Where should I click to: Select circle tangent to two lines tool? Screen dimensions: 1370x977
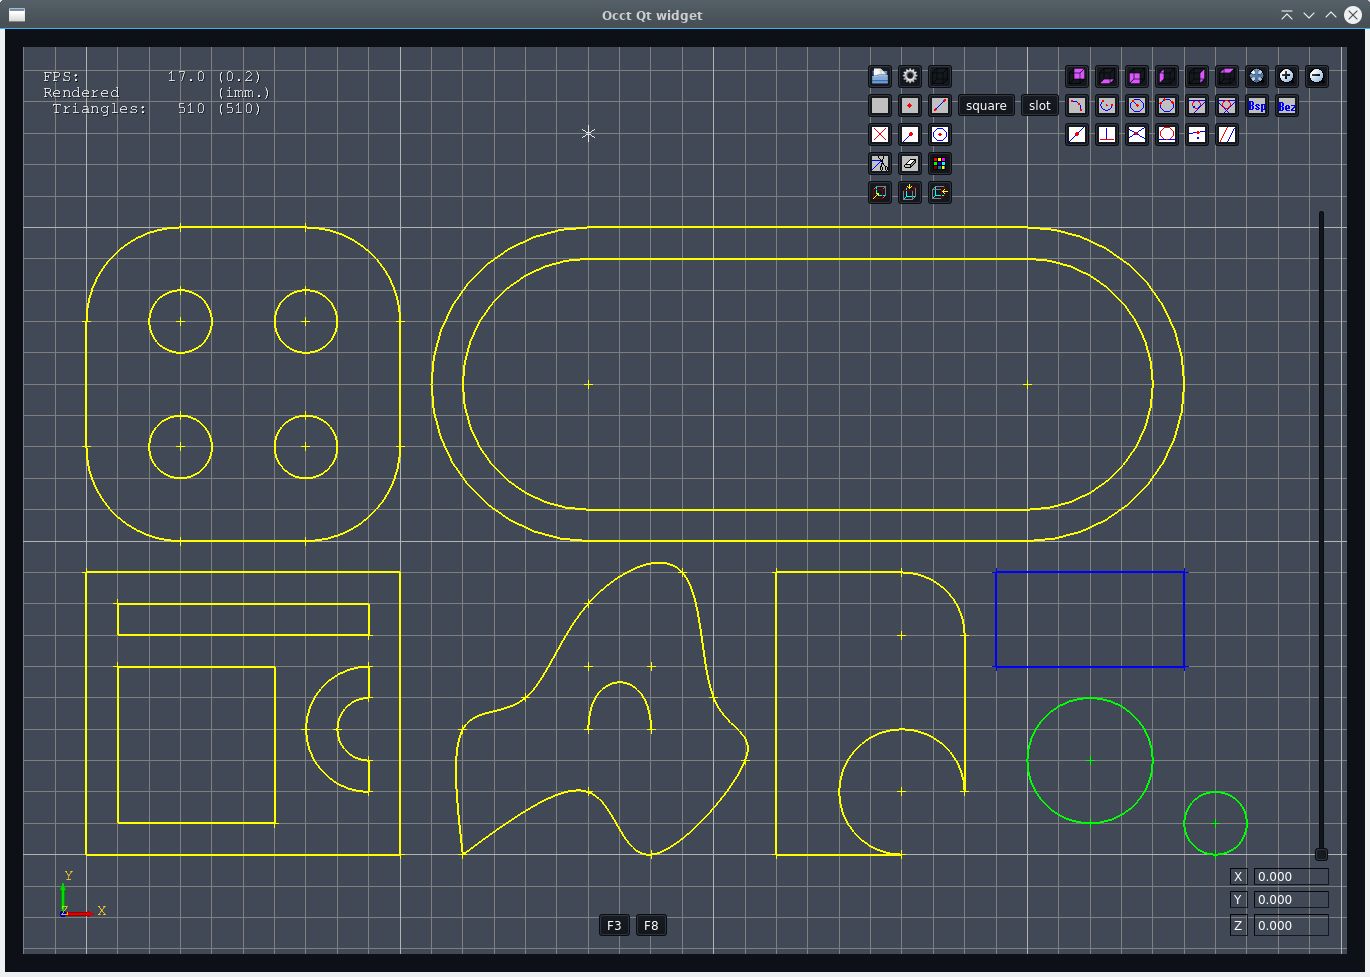pyautogui.click(x=1197, y=105)
